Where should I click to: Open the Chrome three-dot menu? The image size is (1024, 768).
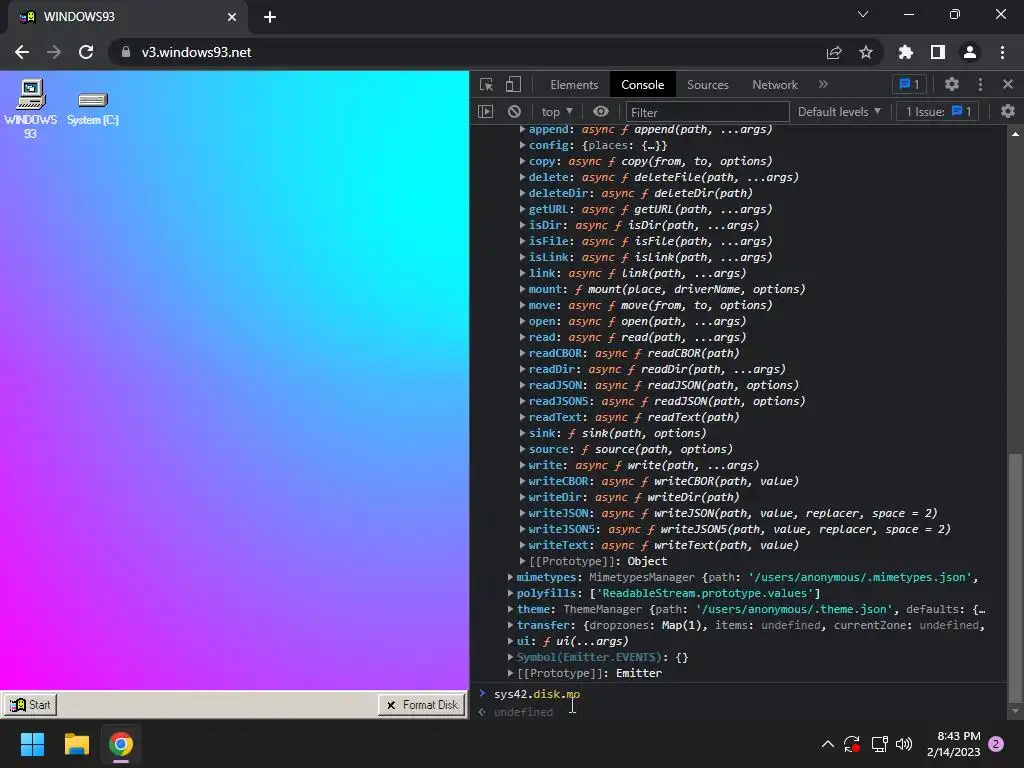coord(1002,52)
